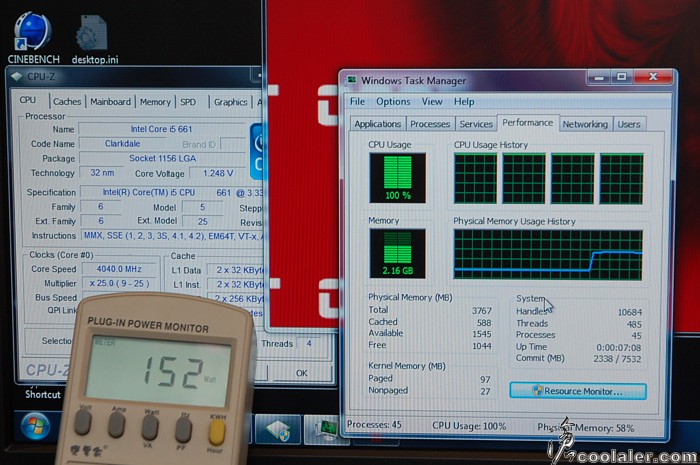Click the Task Manager title bar icon
This screenshot has height=465, width=700.
click(352, 80)
